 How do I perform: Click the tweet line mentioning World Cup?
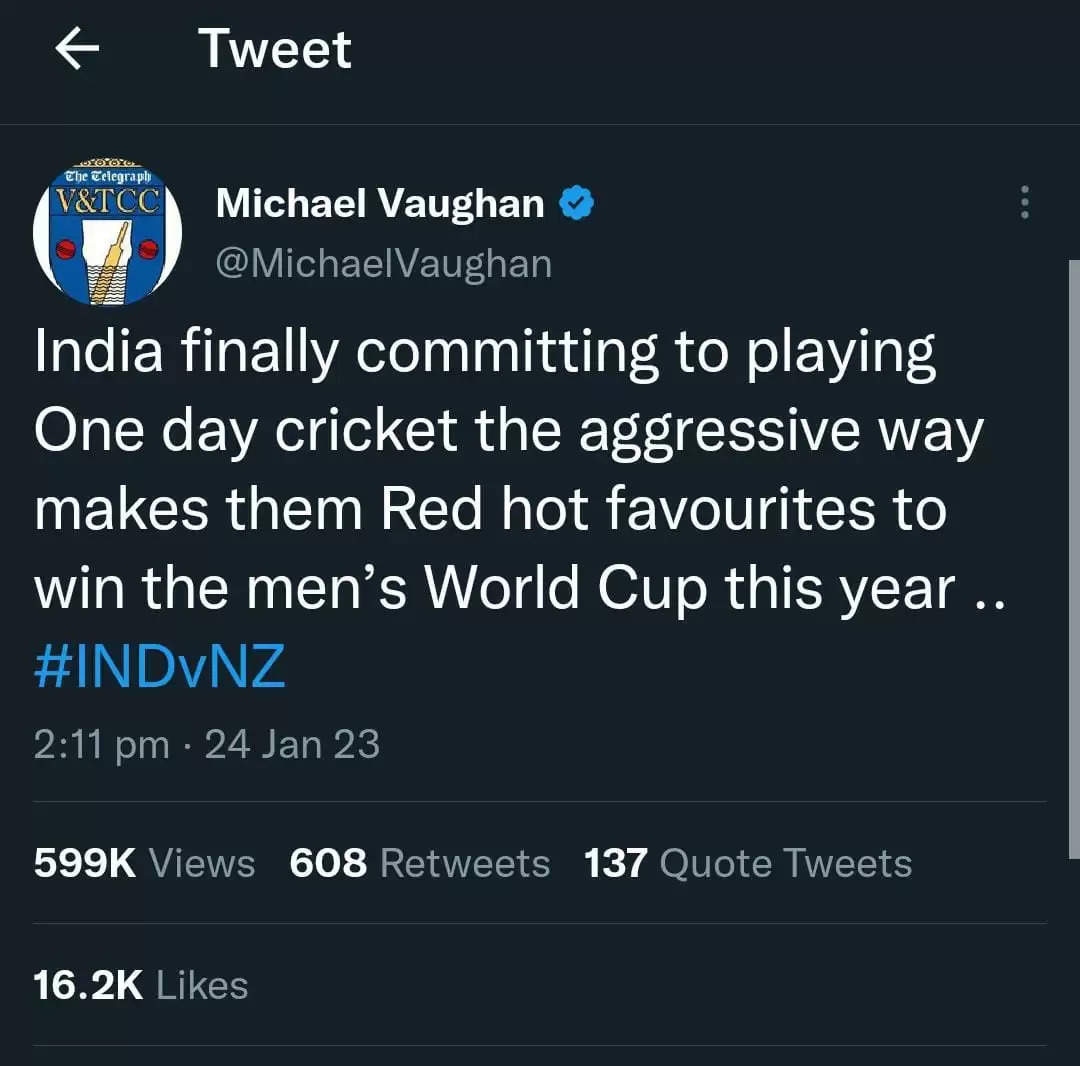[520, 589]
